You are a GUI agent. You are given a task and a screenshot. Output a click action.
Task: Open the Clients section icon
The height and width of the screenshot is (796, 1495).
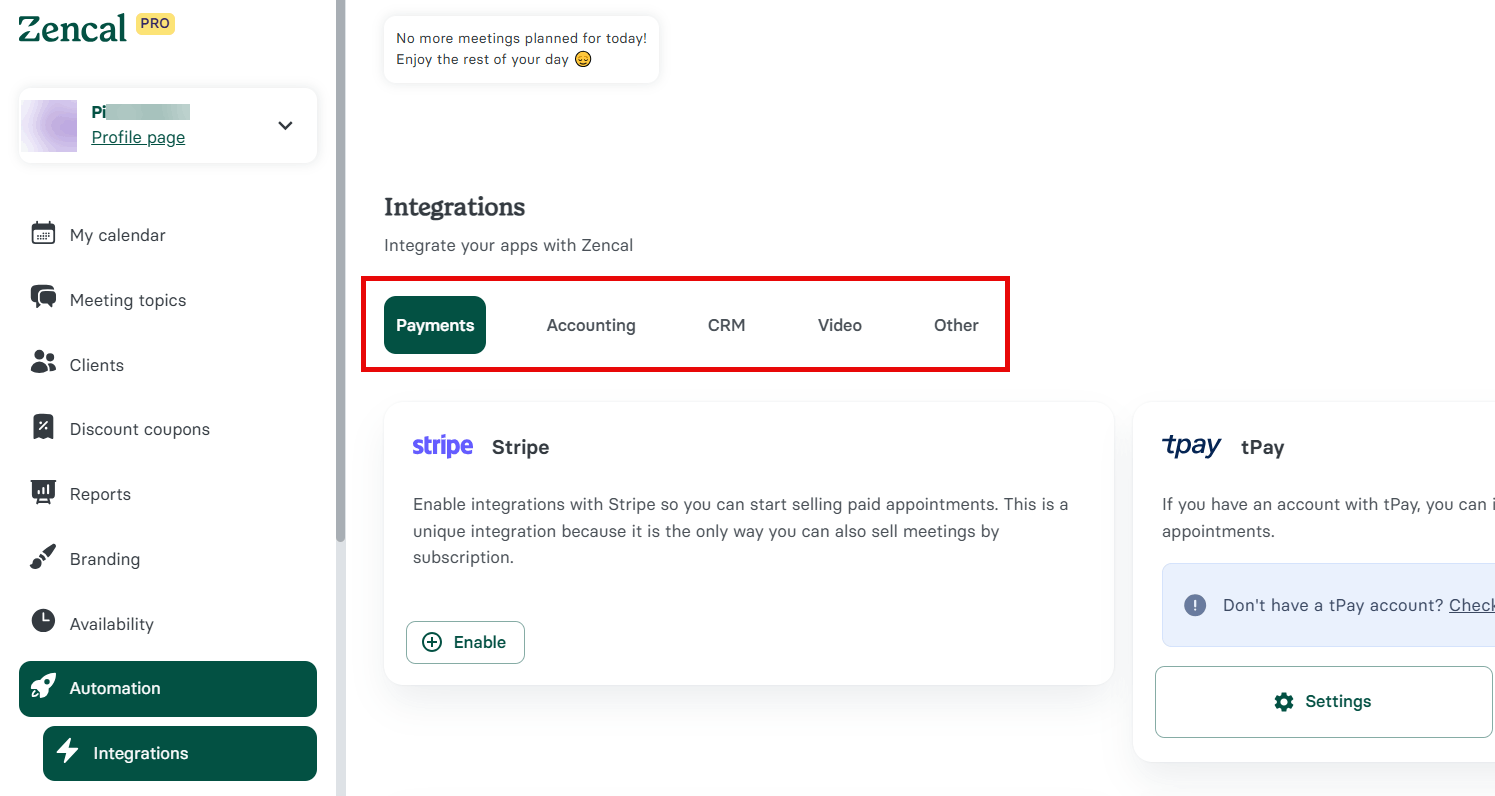pyautogui.click(x=43, y=364)
